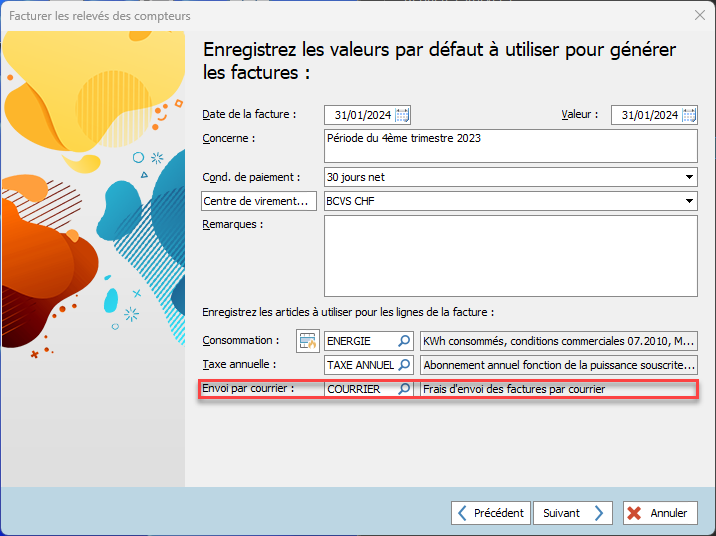Open calendar picker for Valeur date
Screen dimensions: 716x536
689,115
